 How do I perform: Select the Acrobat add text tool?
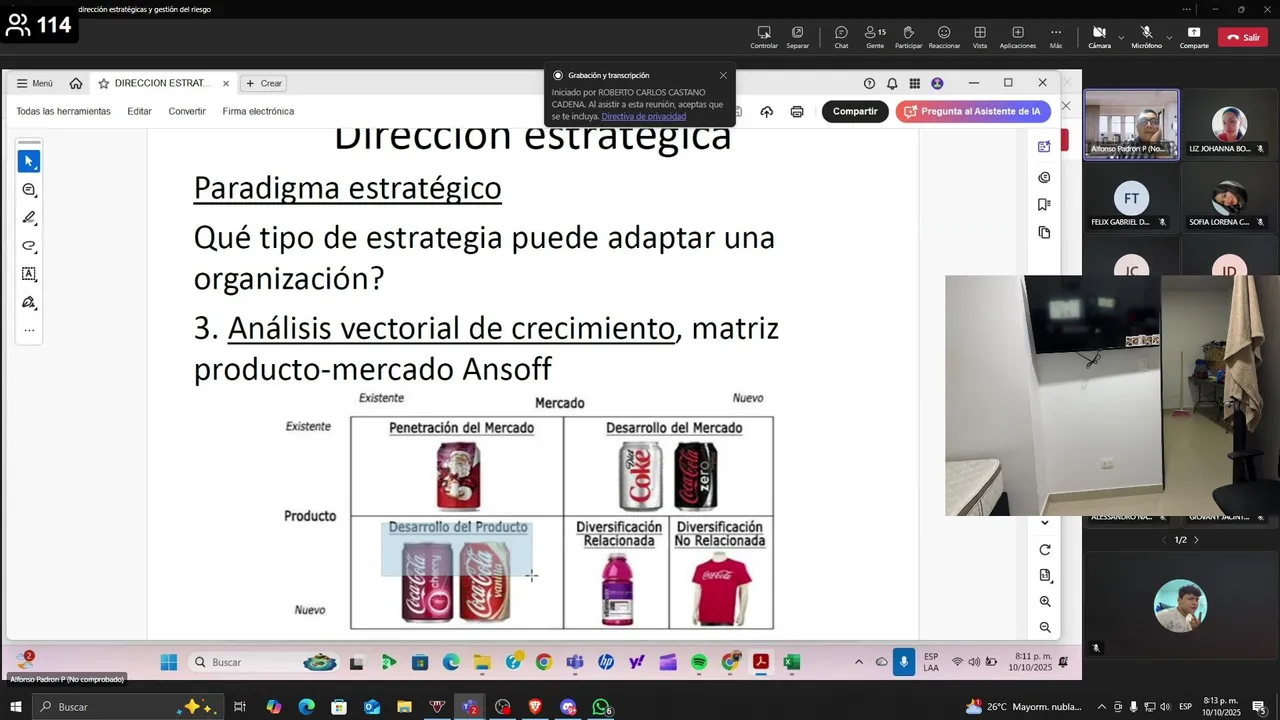pyautogui.click(x=28, y=273)
